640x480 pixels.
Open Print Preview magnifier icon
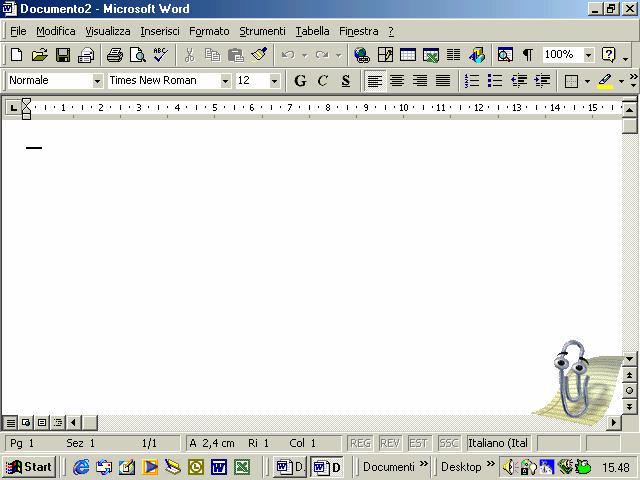pyautogui.click(x=138, y=55)
